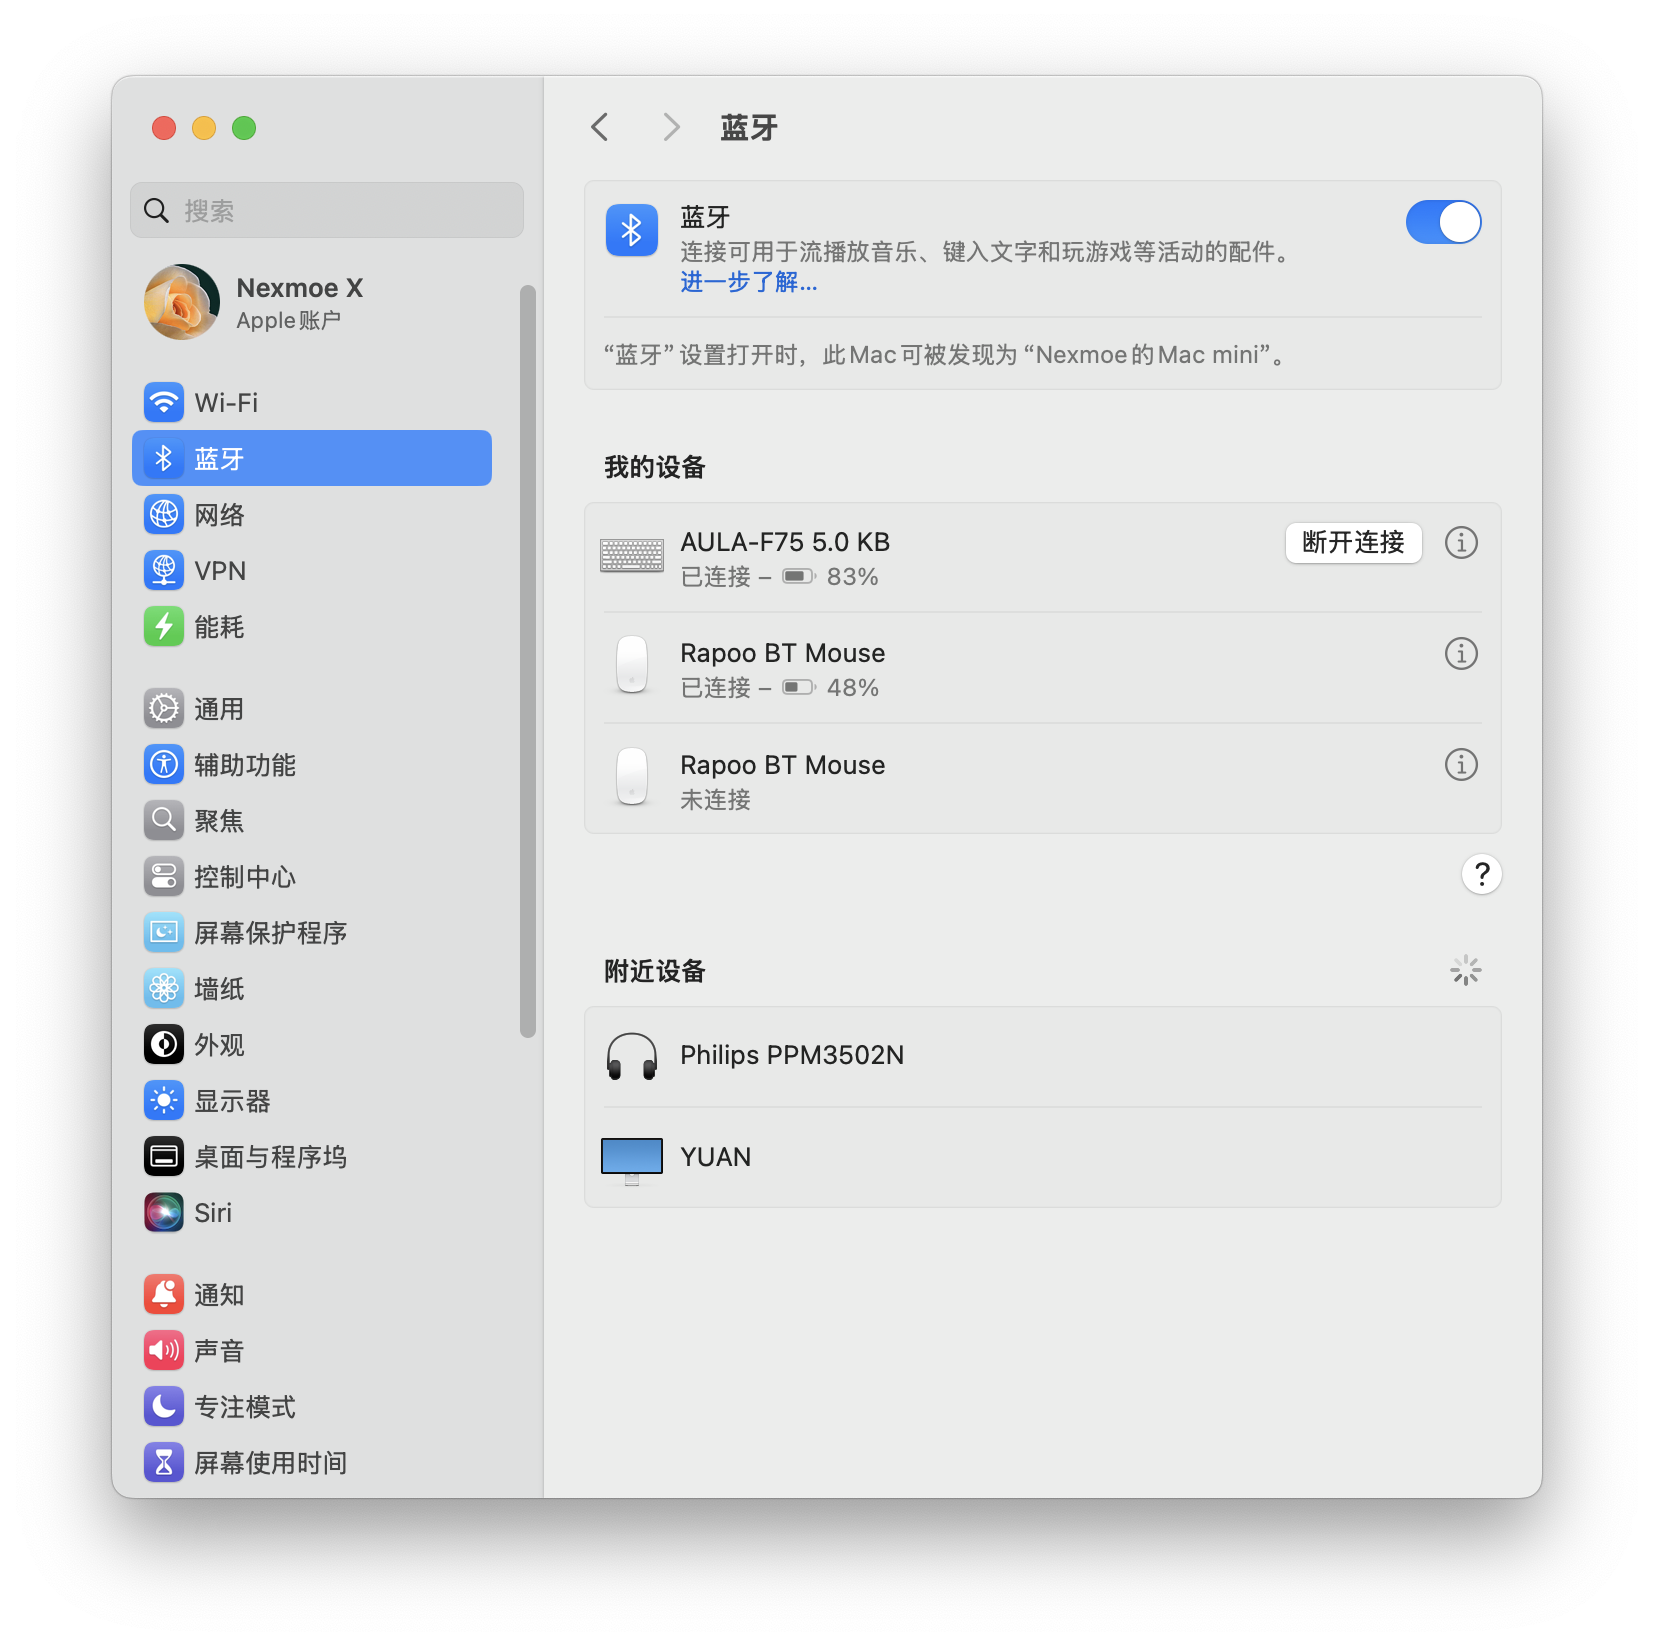Open 能耗 lightning bolt icon
This screenshot has width=1654, height=1646.
click(164, 627)
